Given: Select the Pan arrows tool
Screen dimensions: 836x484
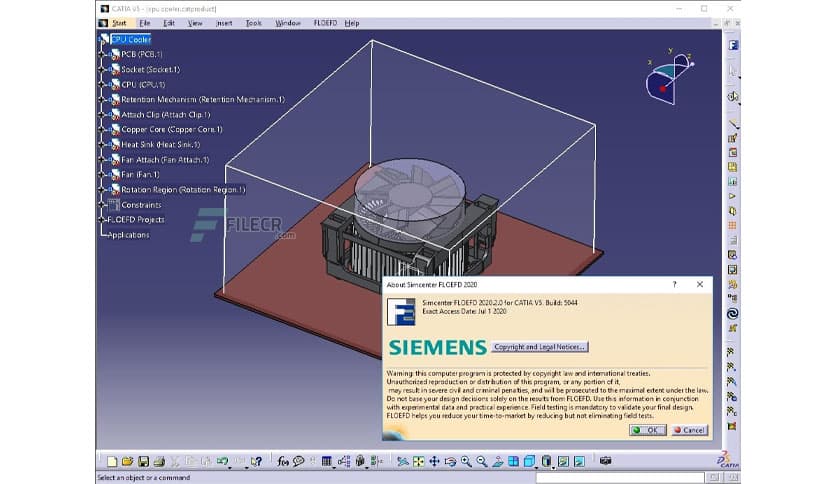Looking at the screenshot, I should tap(434, 461).
